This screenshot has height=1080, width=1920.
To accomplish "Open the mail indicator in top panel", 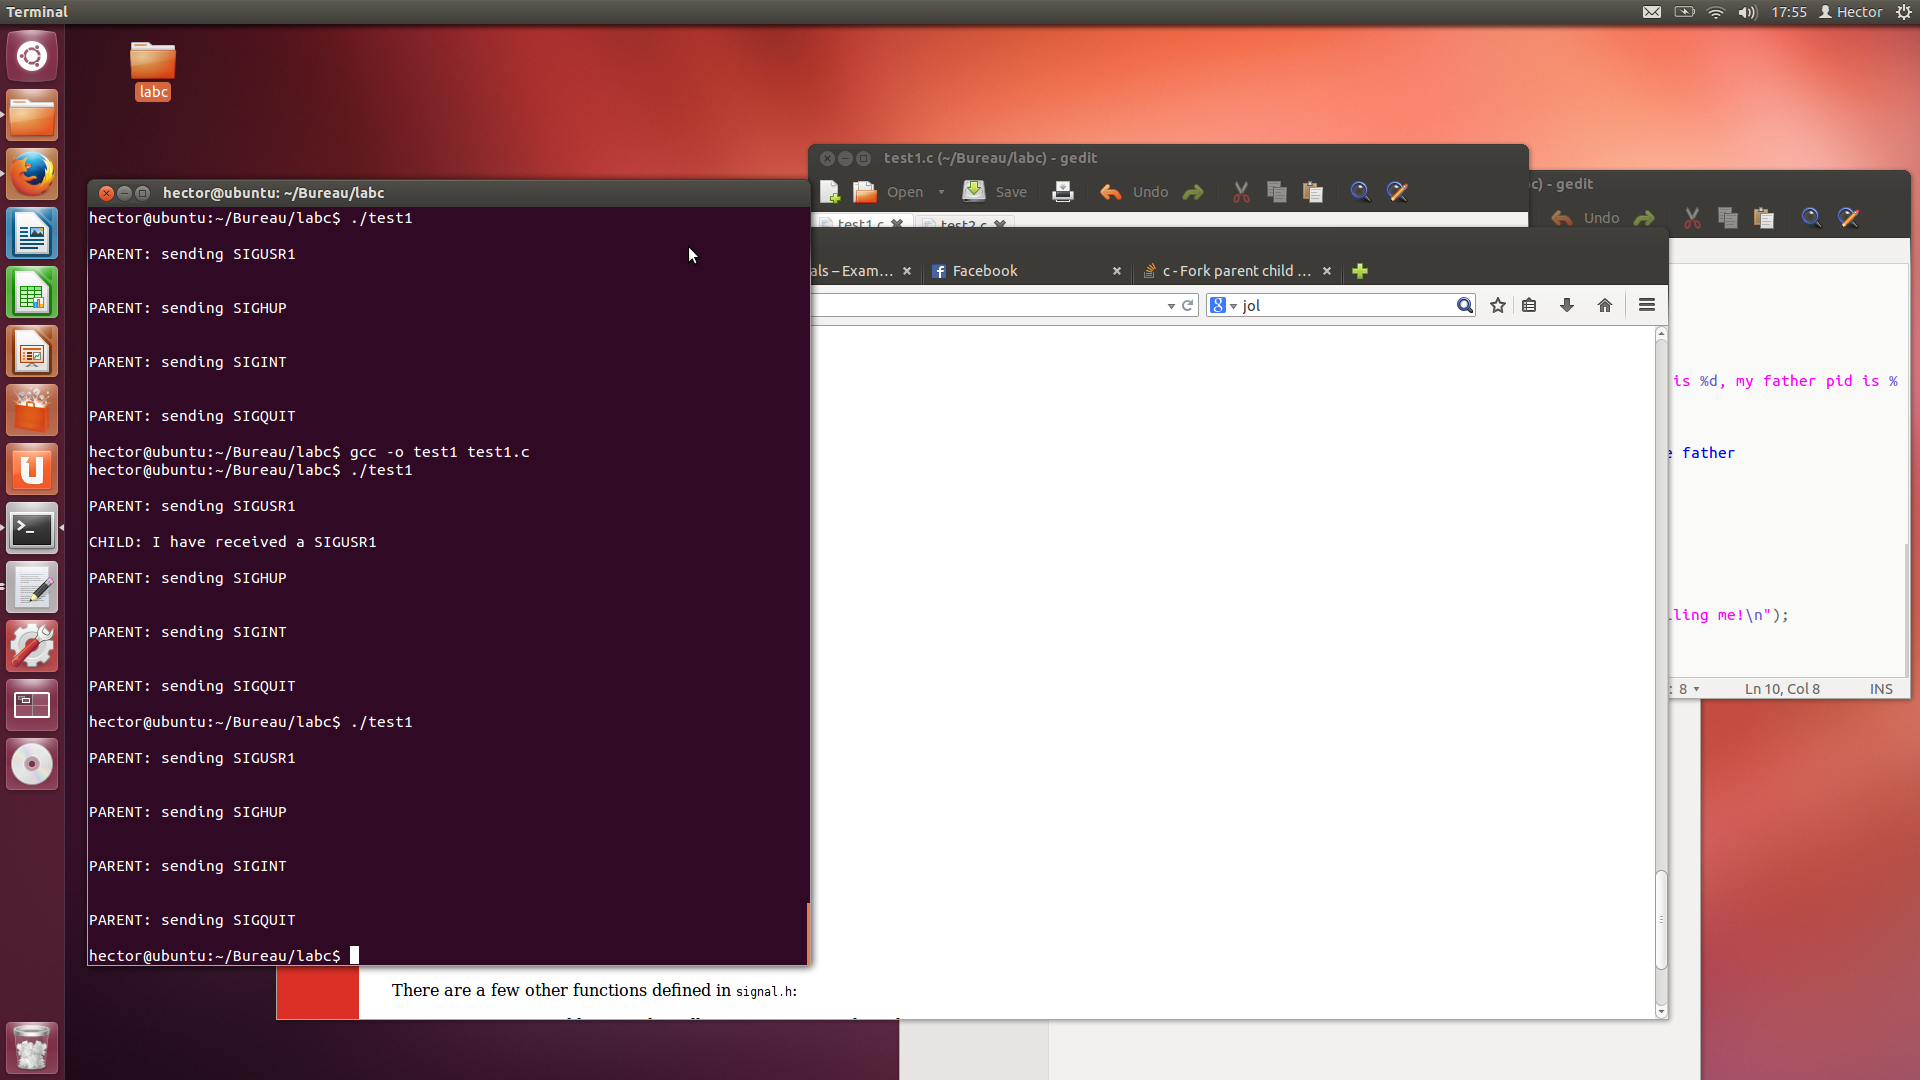I will tap(1652, 12).
